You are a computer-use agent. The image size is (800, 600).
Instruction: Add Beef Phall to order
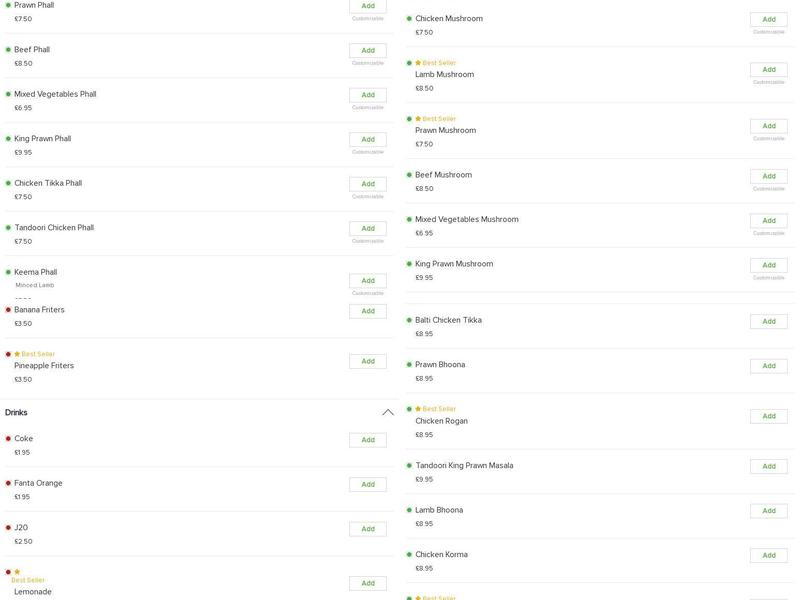[368, 51]
